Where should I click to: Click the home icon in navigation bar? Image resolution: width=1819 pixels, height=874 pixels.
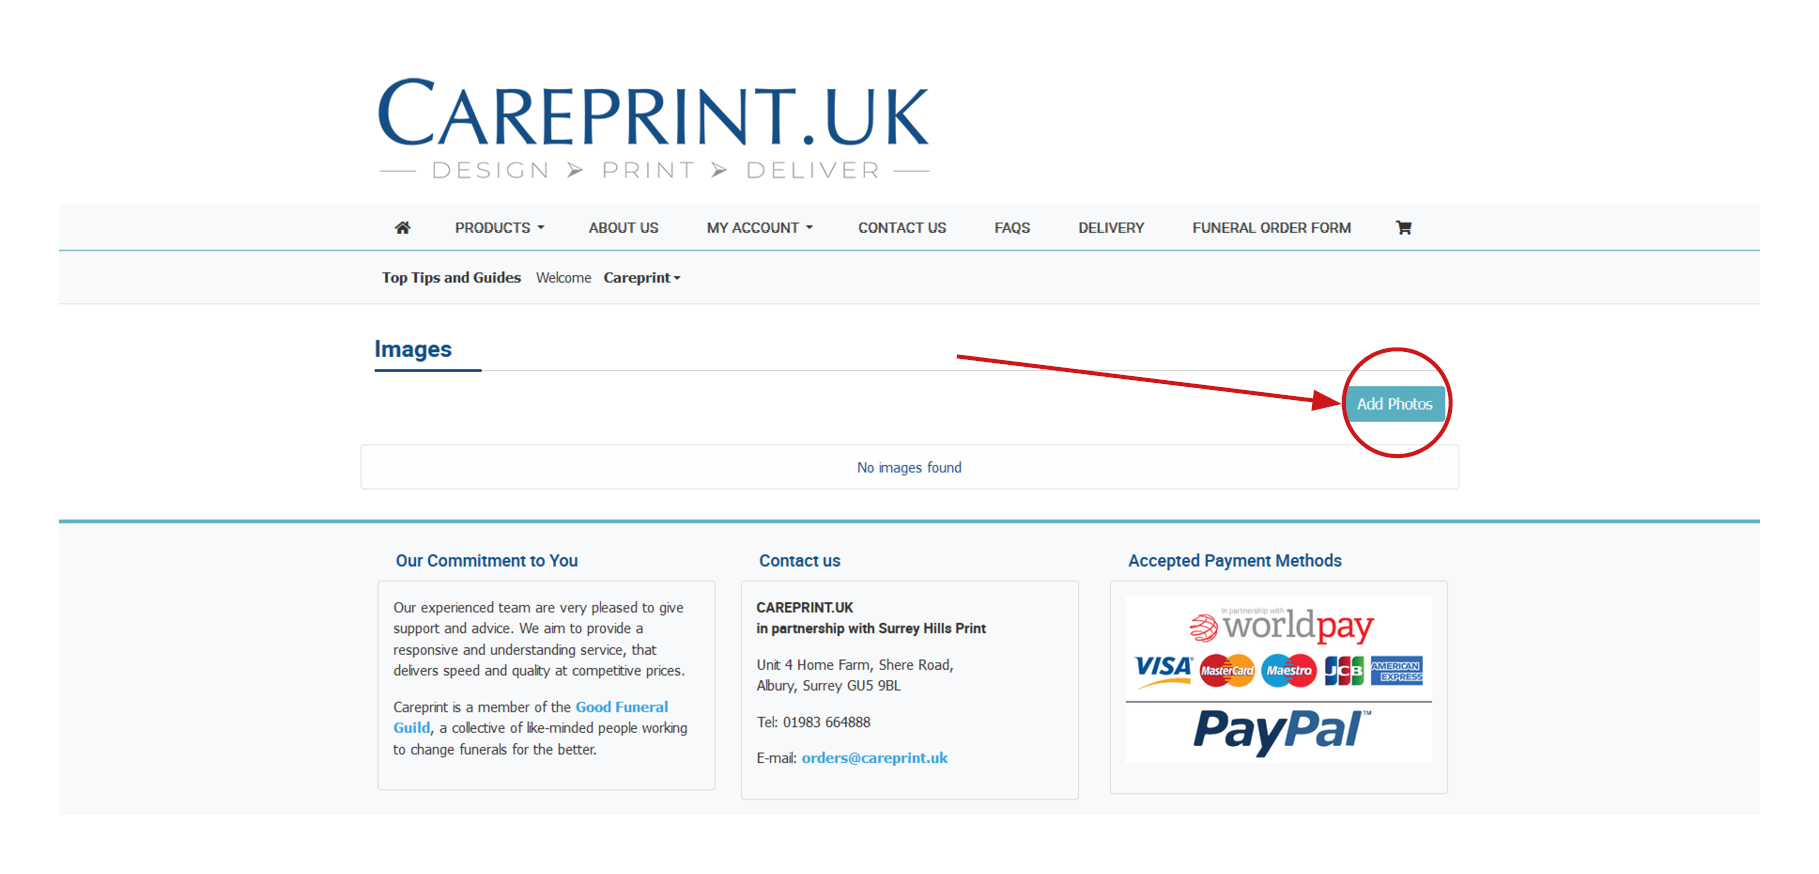pos(402,228)
